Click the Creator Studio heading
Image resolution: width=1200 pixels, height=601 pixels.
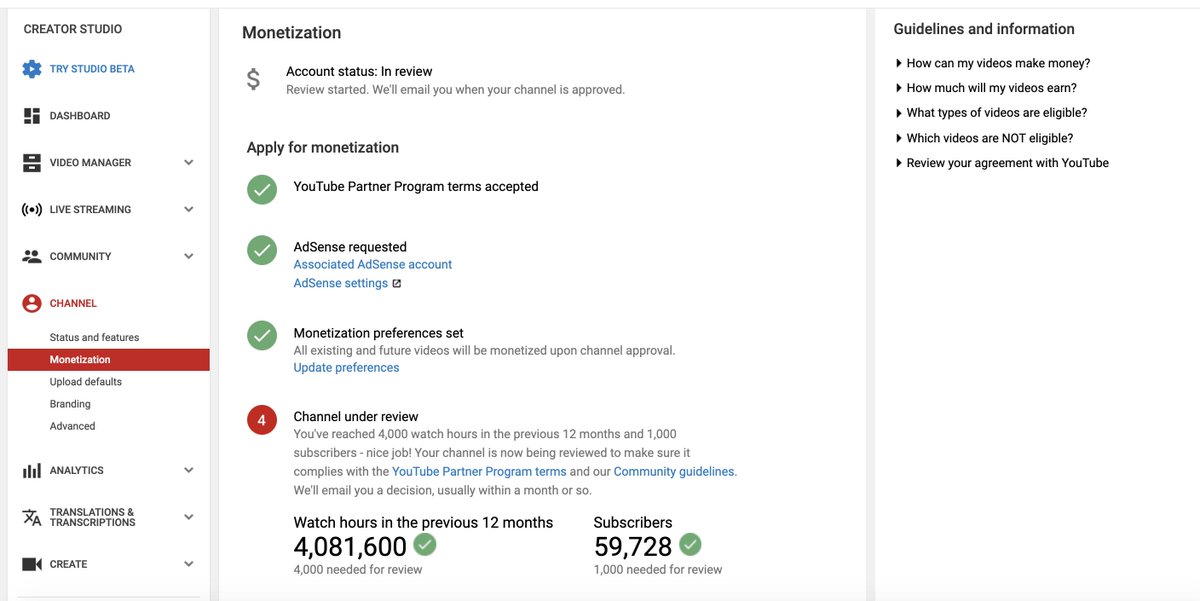point(73,30)
